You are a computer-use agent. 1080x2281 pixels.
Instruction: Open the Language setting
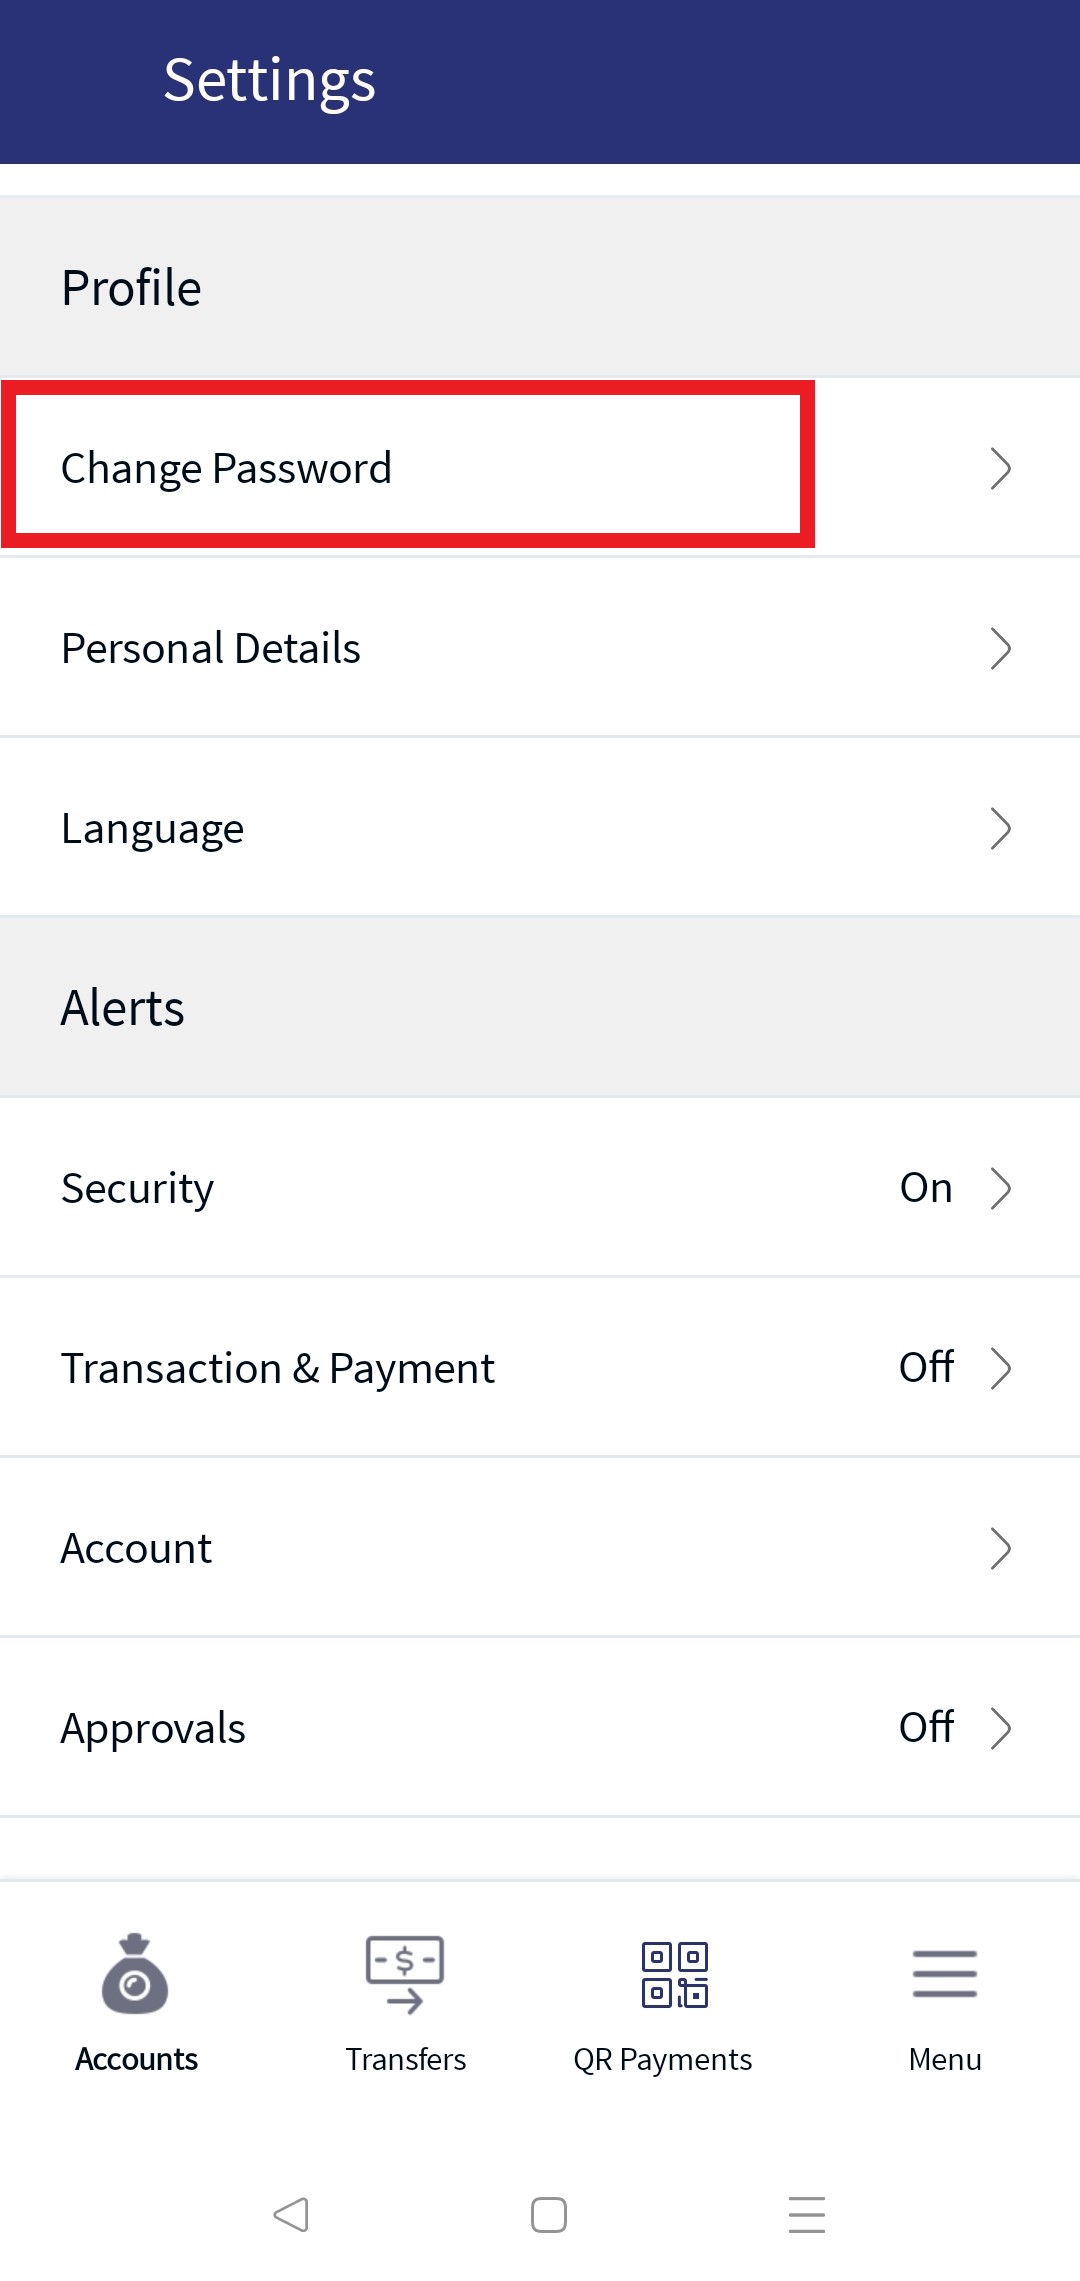540,827
